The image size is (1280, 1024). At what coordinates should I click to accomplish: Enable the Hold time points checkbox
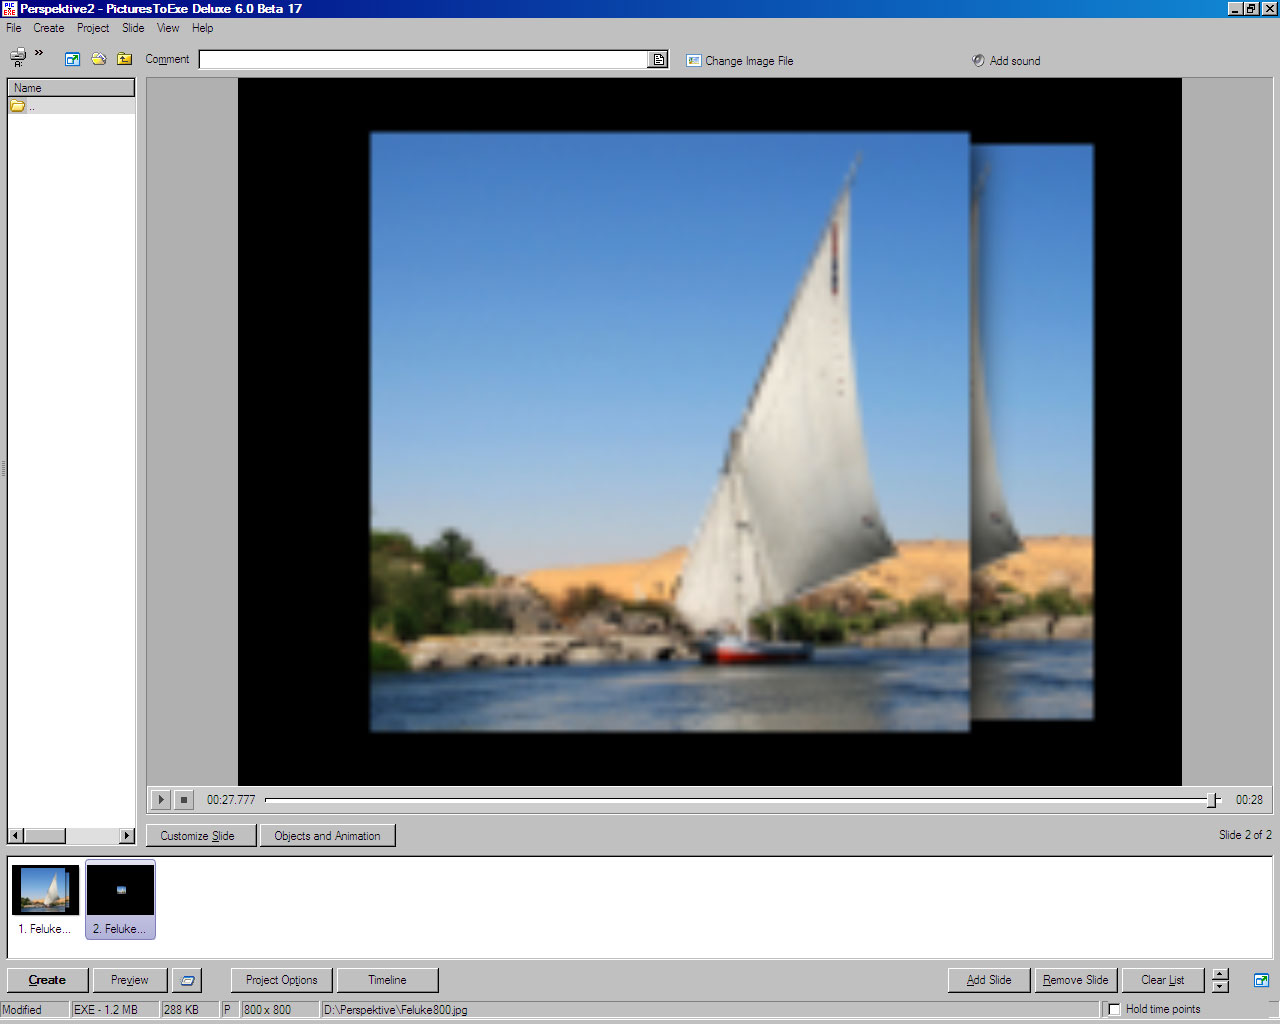(1114, 1010)
